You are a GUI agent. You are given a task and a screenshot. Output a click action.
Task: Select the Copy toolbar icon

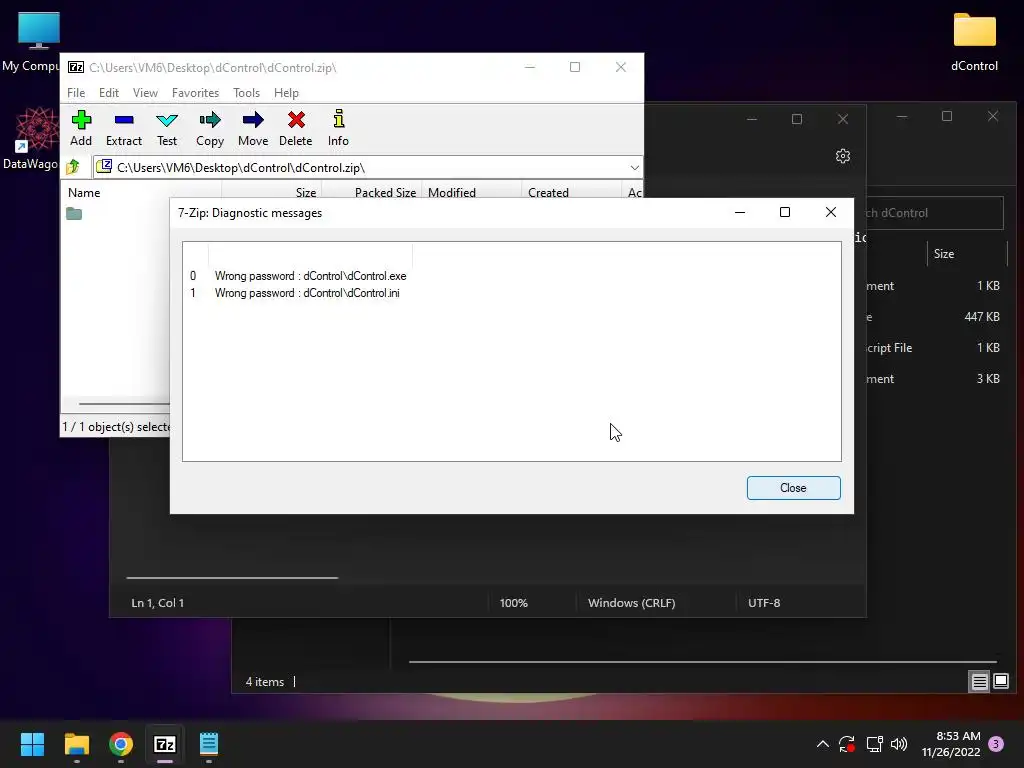click(210, 128)
